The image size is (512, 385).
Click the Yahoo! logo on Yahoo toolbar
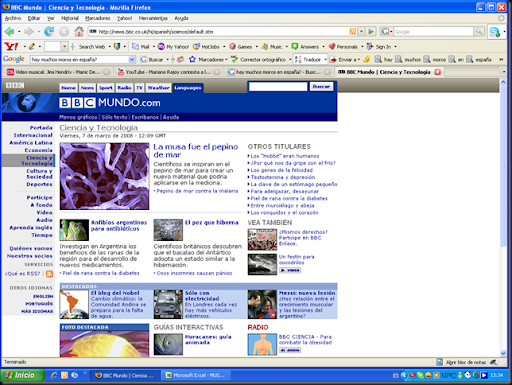11,46
